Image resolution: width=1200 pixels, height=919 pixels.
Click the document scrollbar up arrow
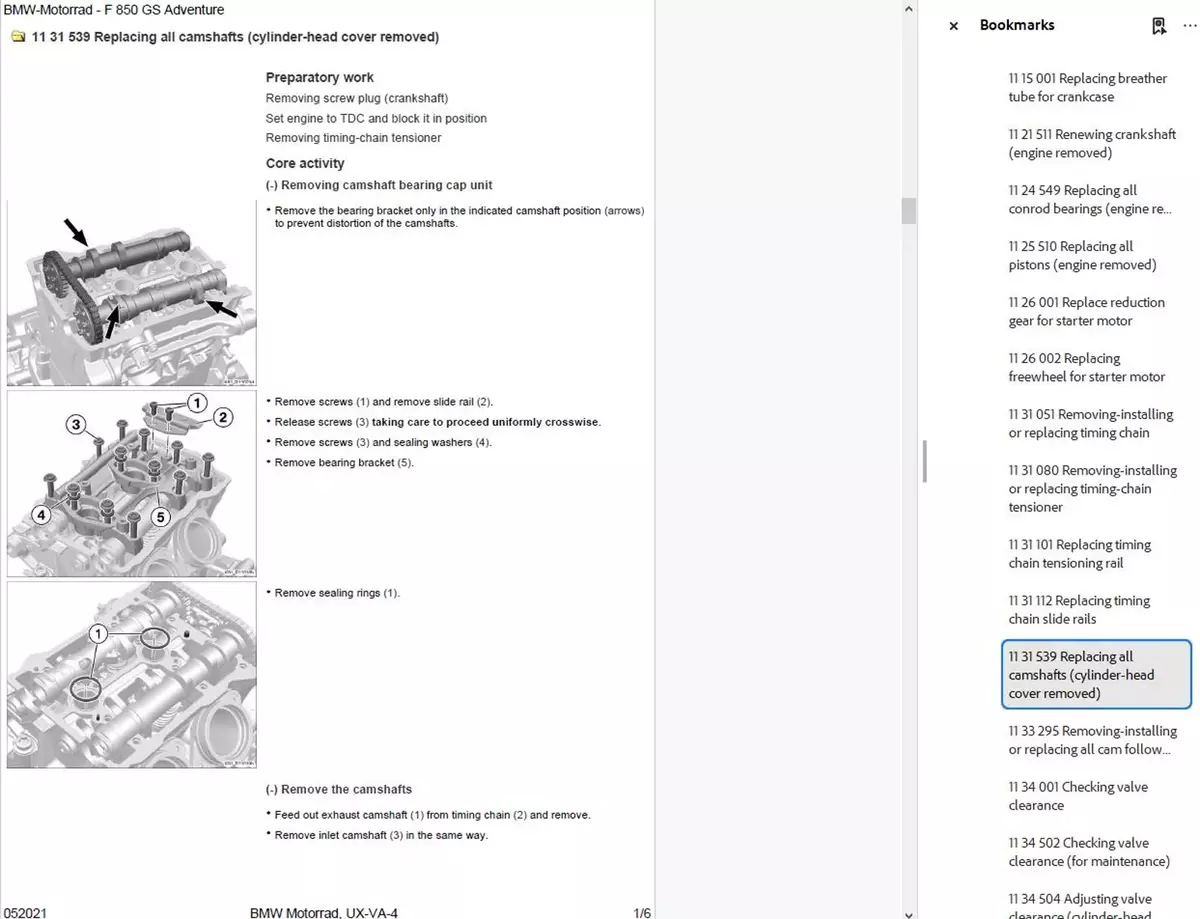[908, 8]
